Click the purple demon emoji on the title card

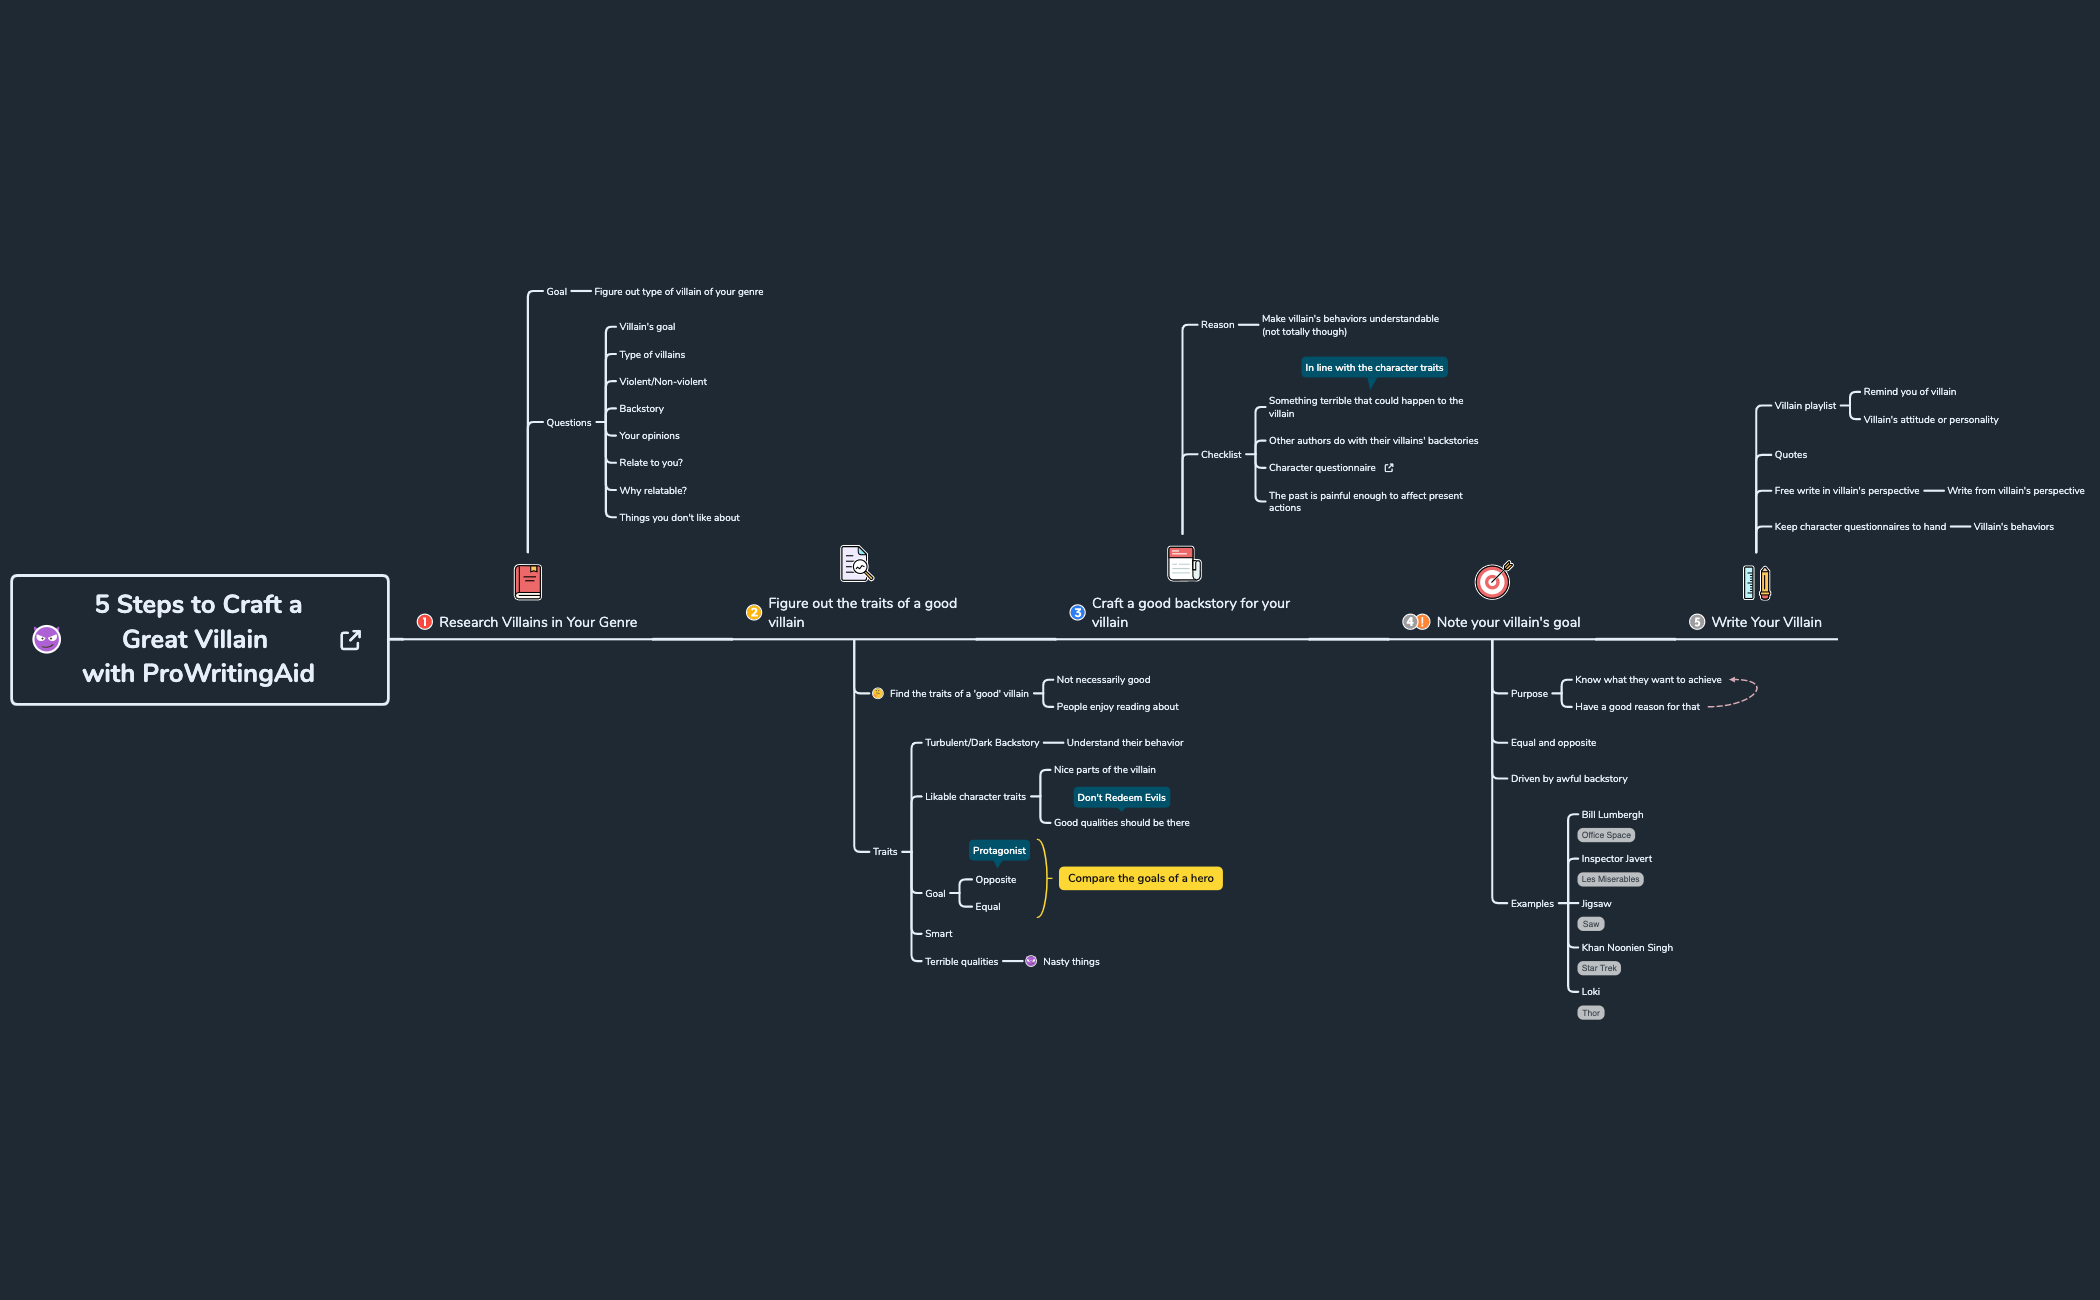(x=44, y=639)
